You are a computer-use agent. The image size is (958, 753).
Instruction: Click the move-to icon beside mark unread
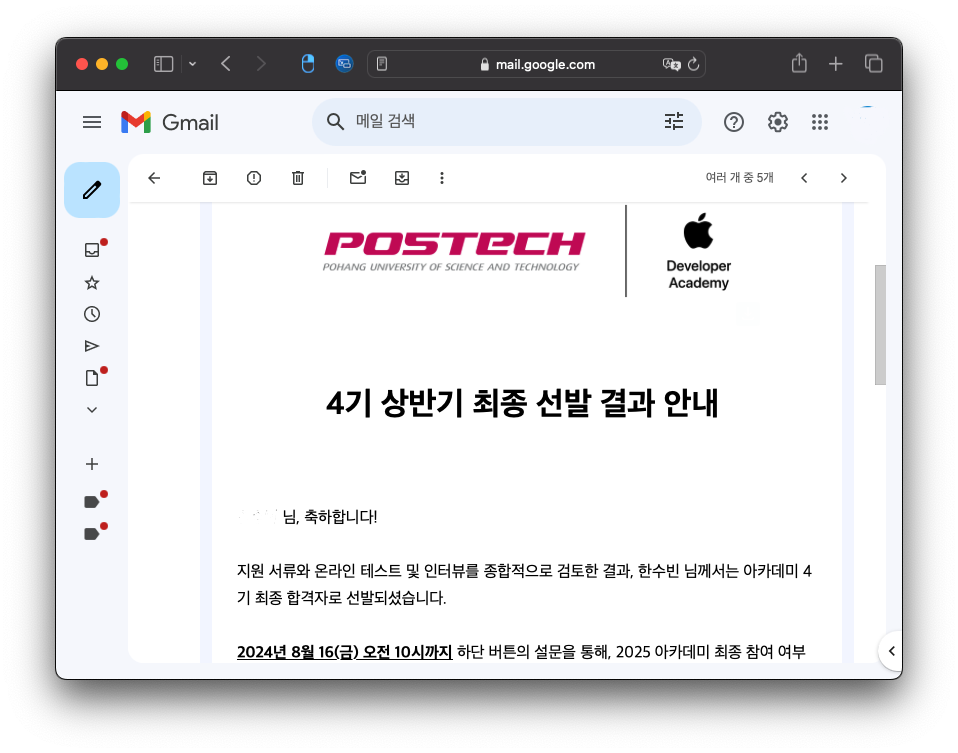pos(401,178)
